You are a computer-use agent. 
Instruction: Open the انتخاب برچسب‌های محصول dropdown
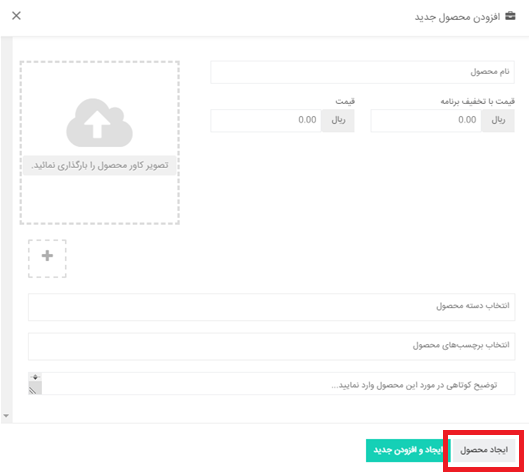click(x=272, y=346)
